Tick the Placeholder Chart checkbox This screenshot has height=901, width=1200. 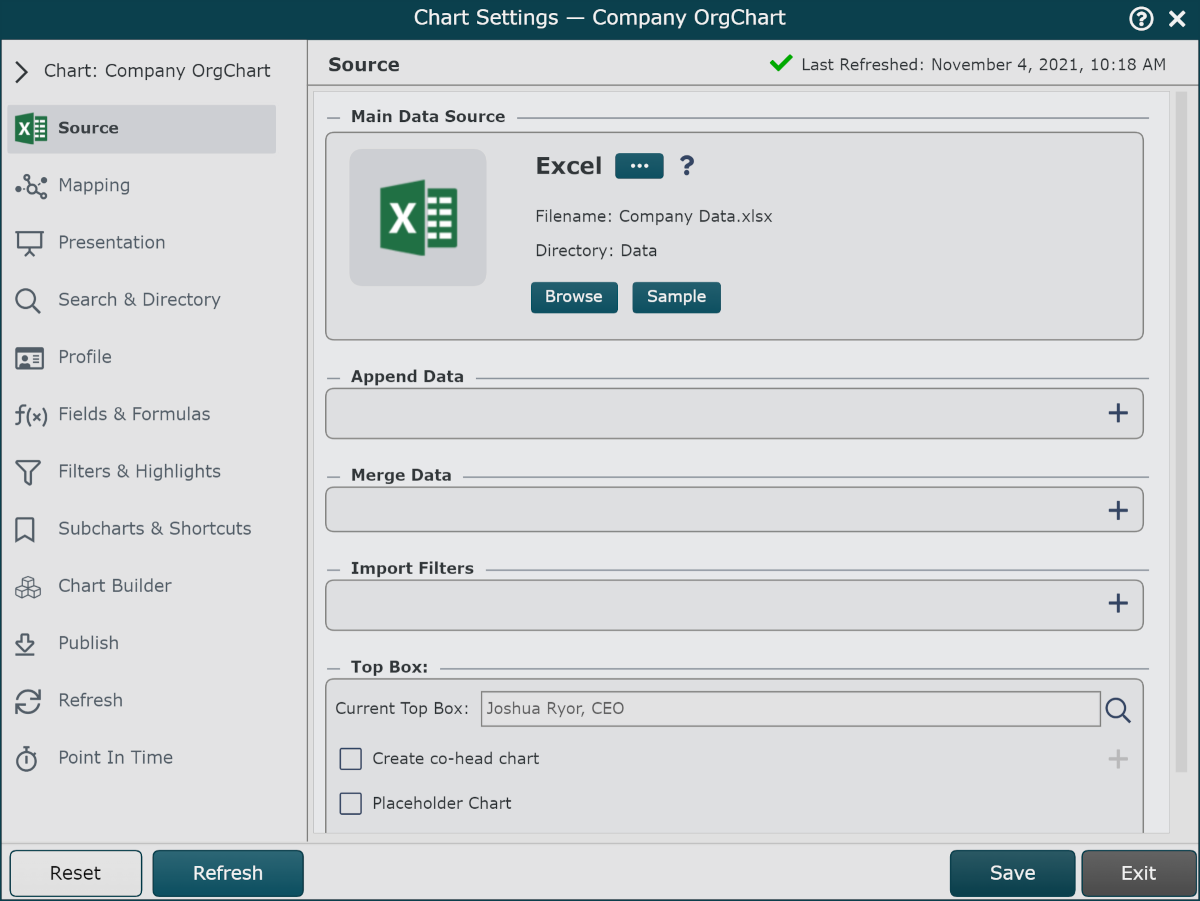click(x=350, y=803)
